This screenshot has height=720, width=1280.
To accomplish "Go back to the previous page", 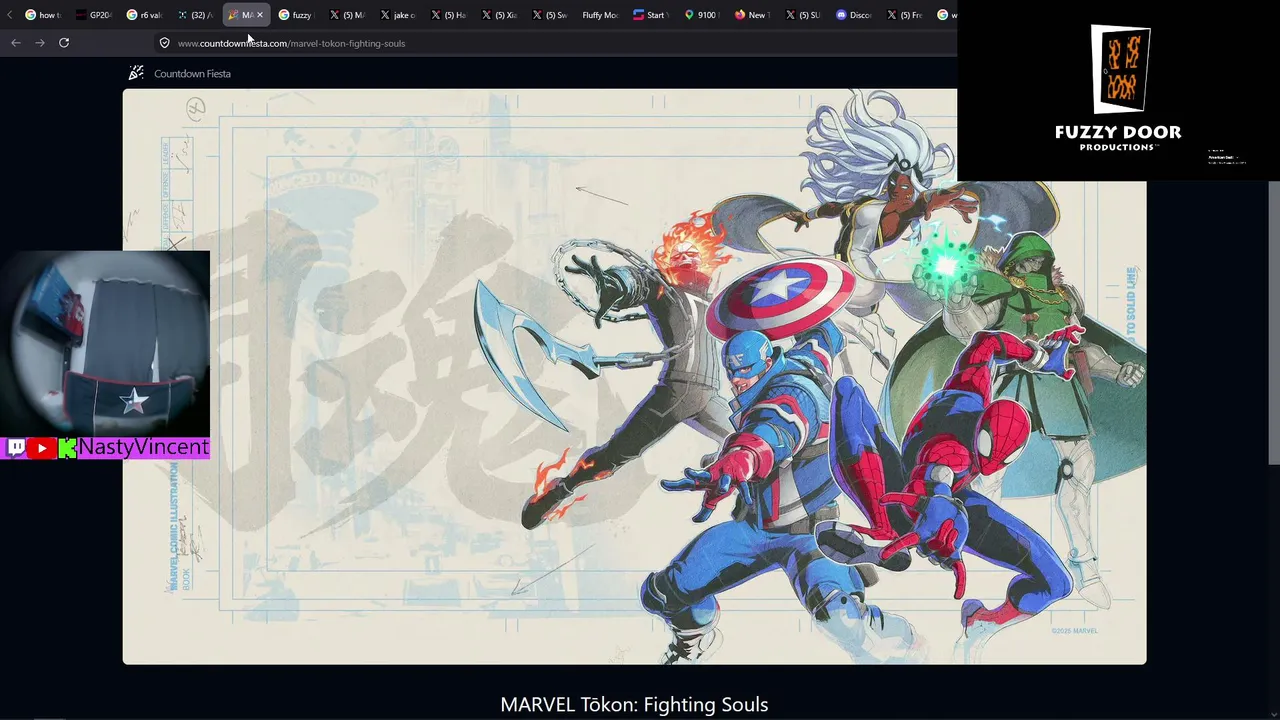I will pos(16,43).
